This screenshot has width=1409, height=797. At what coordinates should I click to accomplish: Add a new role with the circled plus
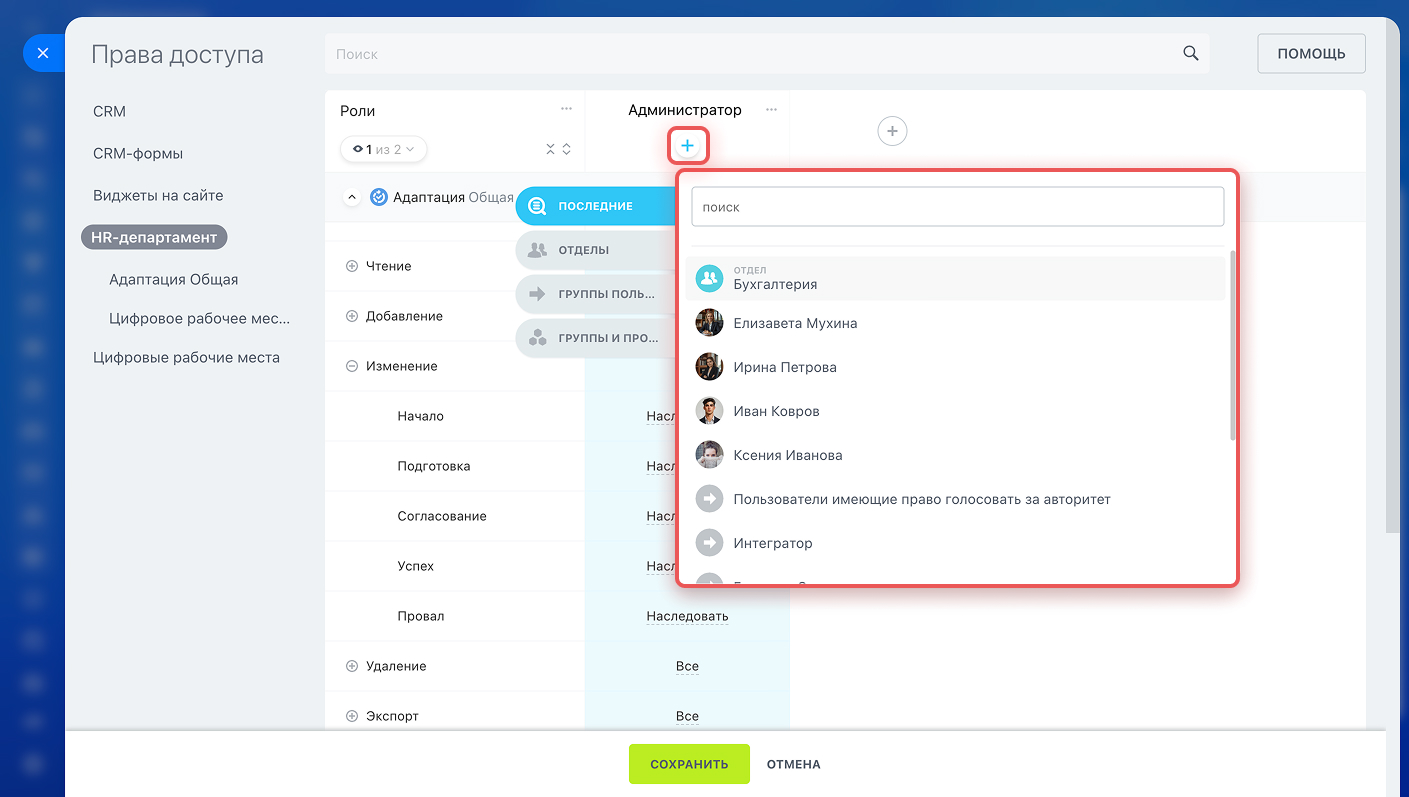pyautogui.click(x=892, y=131)
